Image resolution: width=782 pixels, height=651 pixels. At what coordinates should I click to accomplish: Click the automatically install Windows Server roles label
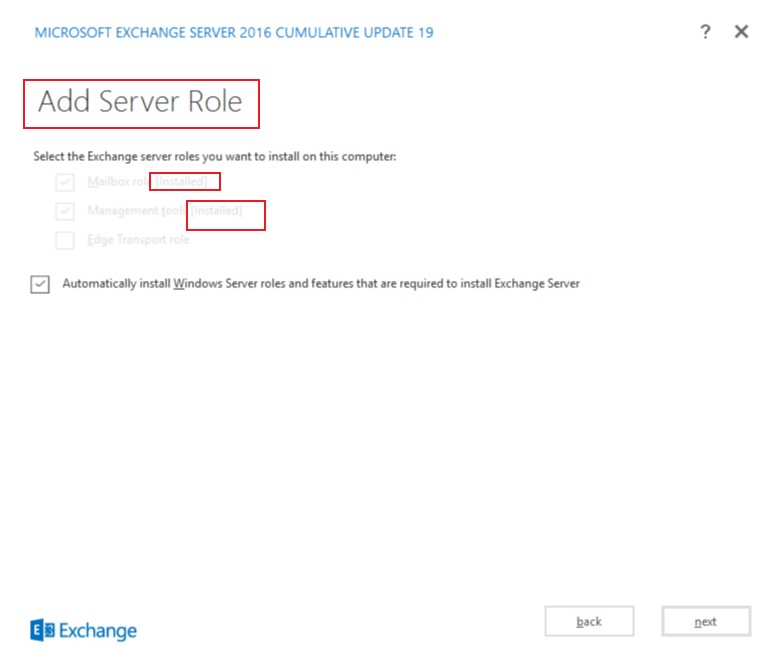[x=321, y=283]
